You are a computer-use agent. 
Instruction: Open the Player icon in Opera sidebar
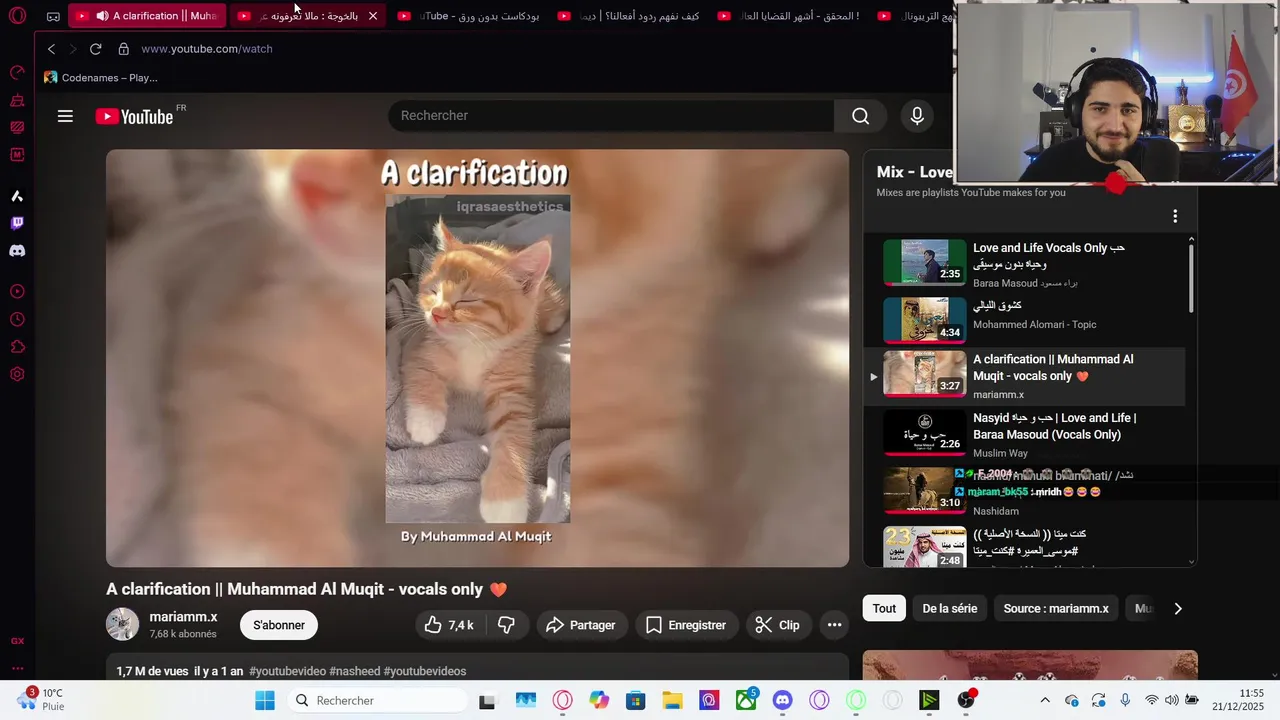tap(17, 292)
